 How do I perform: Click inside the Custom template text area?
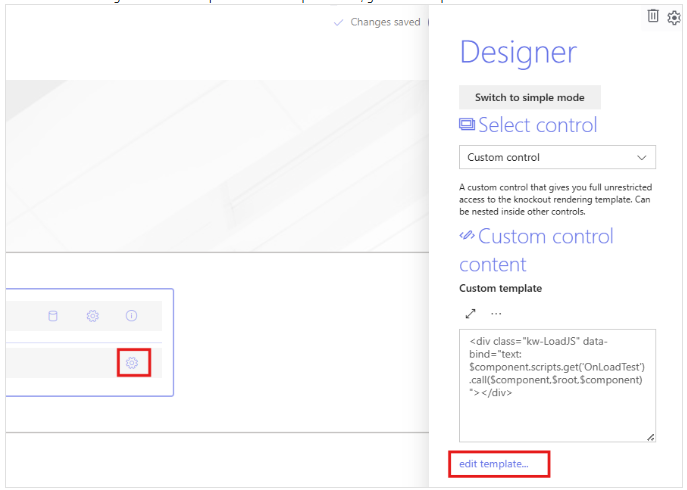click(557, 386)
